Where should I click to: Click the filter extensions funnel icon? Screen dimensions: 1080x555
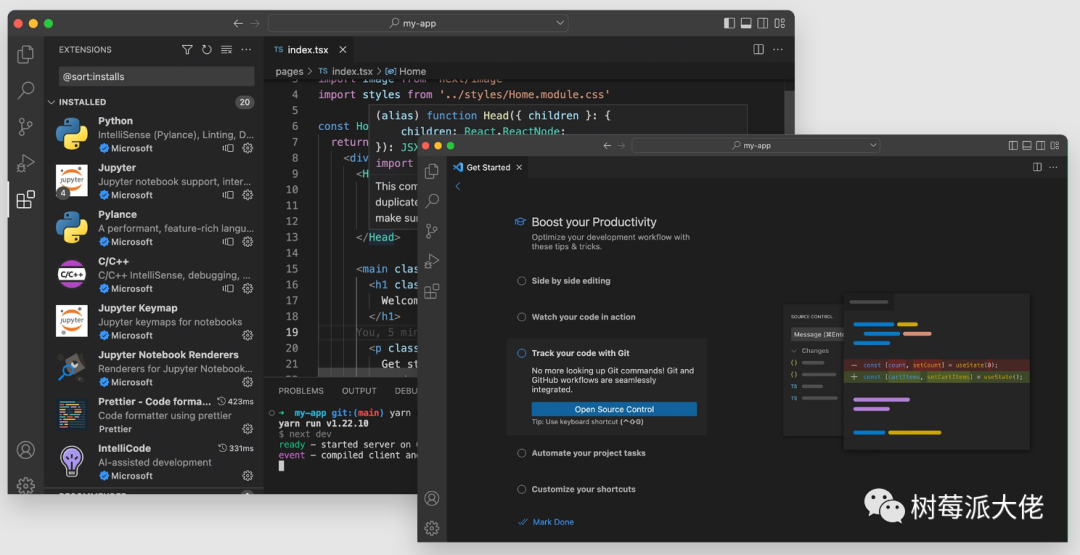point(187,50)
